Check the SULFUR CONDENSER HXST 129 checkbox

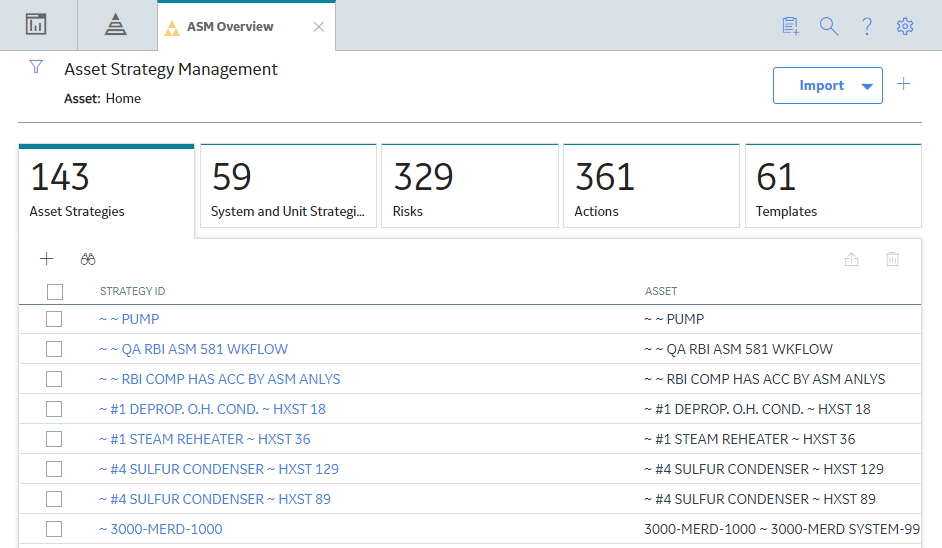[x=54, y=469]
